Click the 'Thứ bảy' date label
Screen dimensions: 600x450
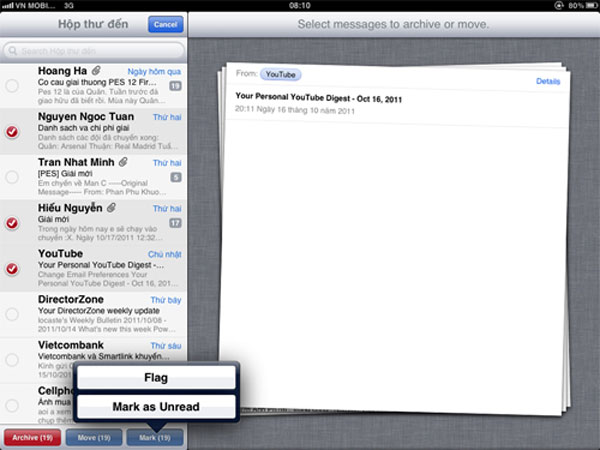click(166, 300)
